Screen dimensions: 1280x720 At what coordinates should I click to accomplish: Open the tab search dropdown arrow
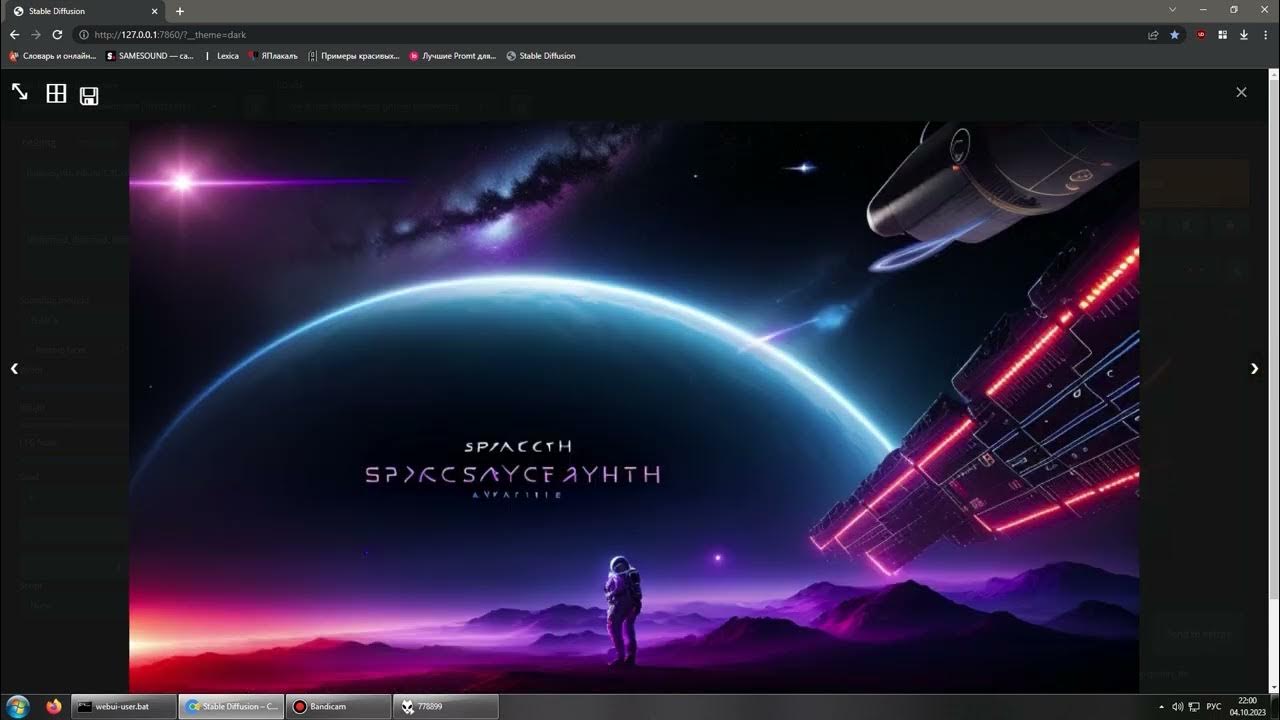point(1173,10)
